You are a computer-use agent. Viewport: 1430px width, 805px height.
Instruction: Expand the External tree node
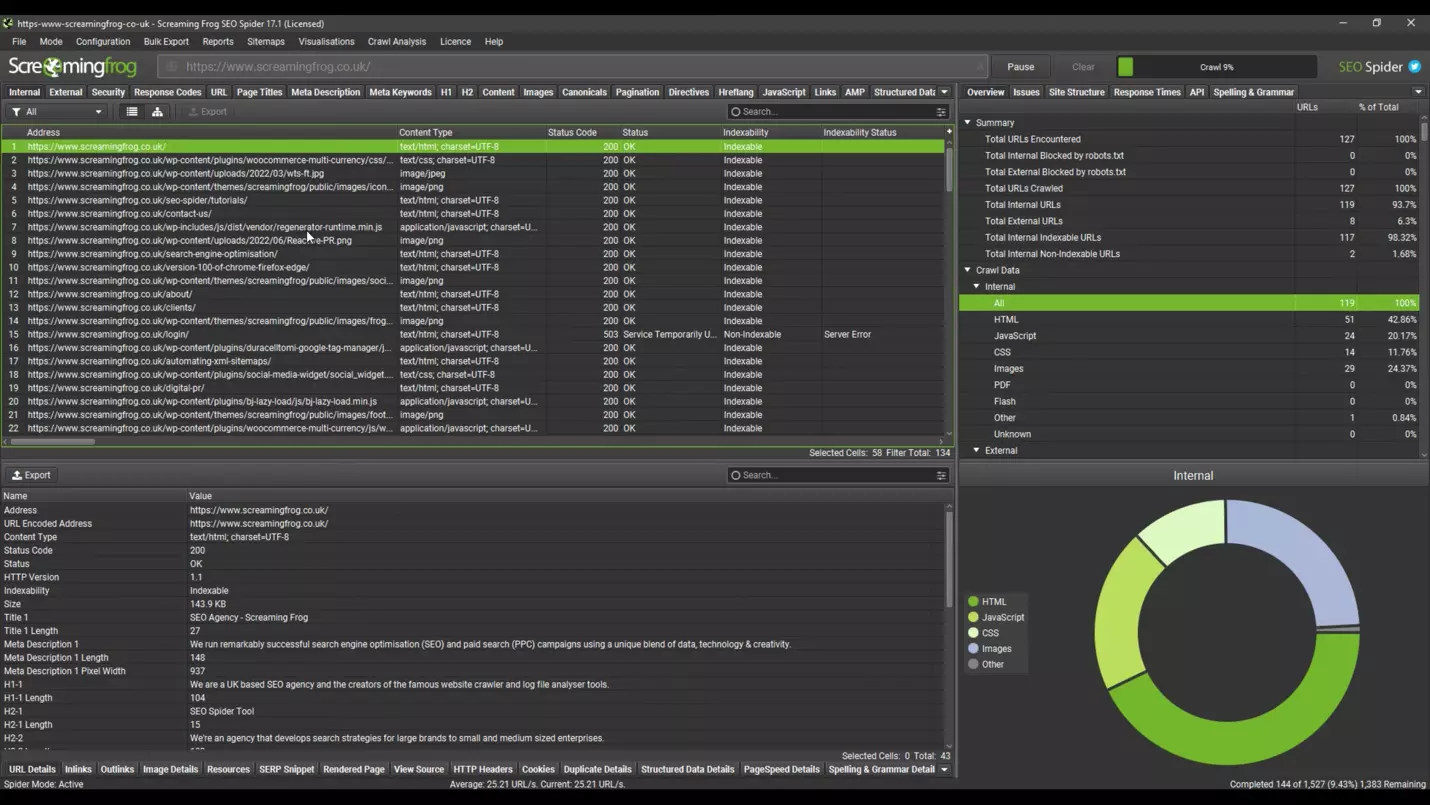977,451
